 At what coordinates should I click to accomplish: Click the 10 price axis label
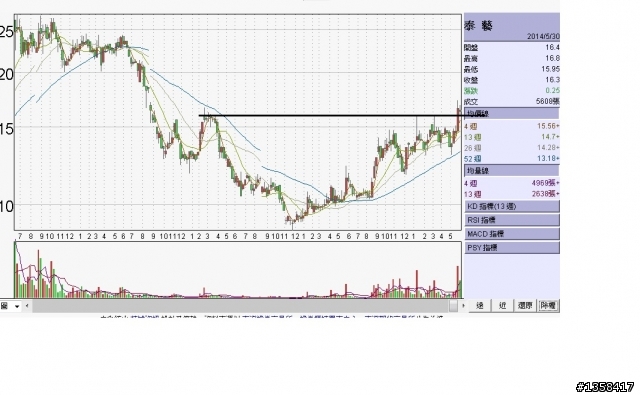(x=6, y=206)
